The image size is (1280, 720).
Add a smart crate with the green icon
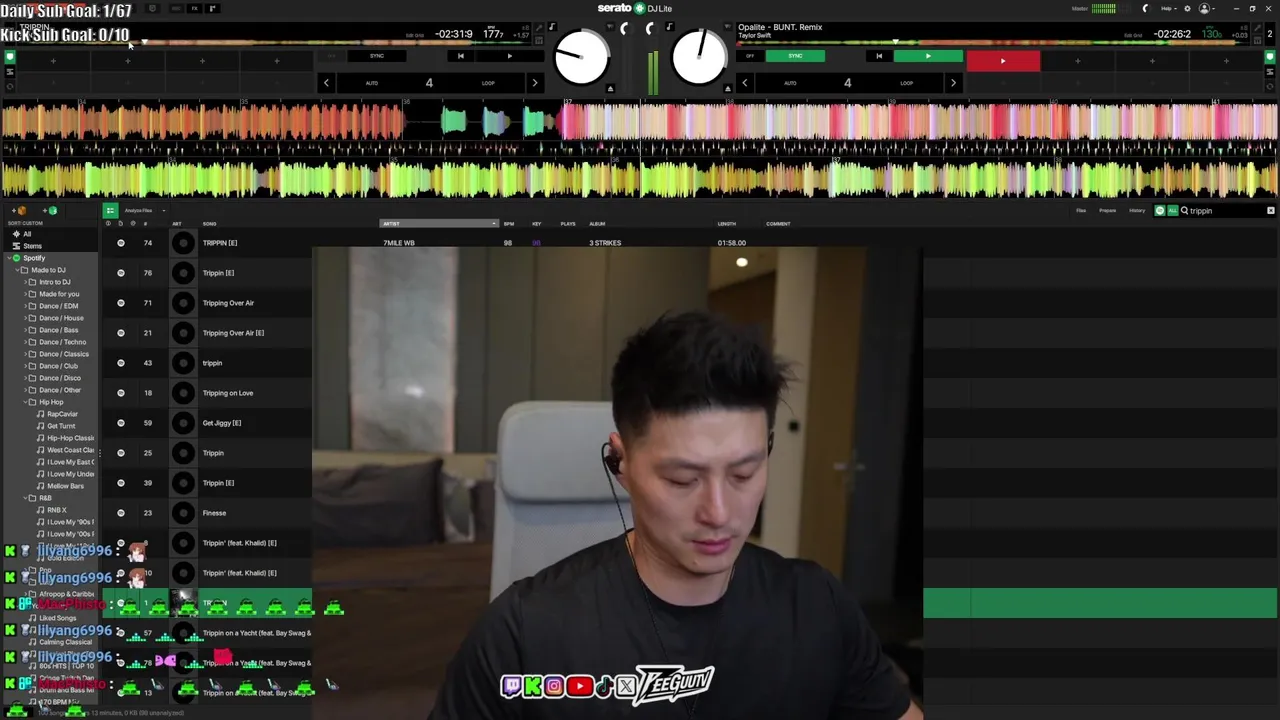[50, 211]
